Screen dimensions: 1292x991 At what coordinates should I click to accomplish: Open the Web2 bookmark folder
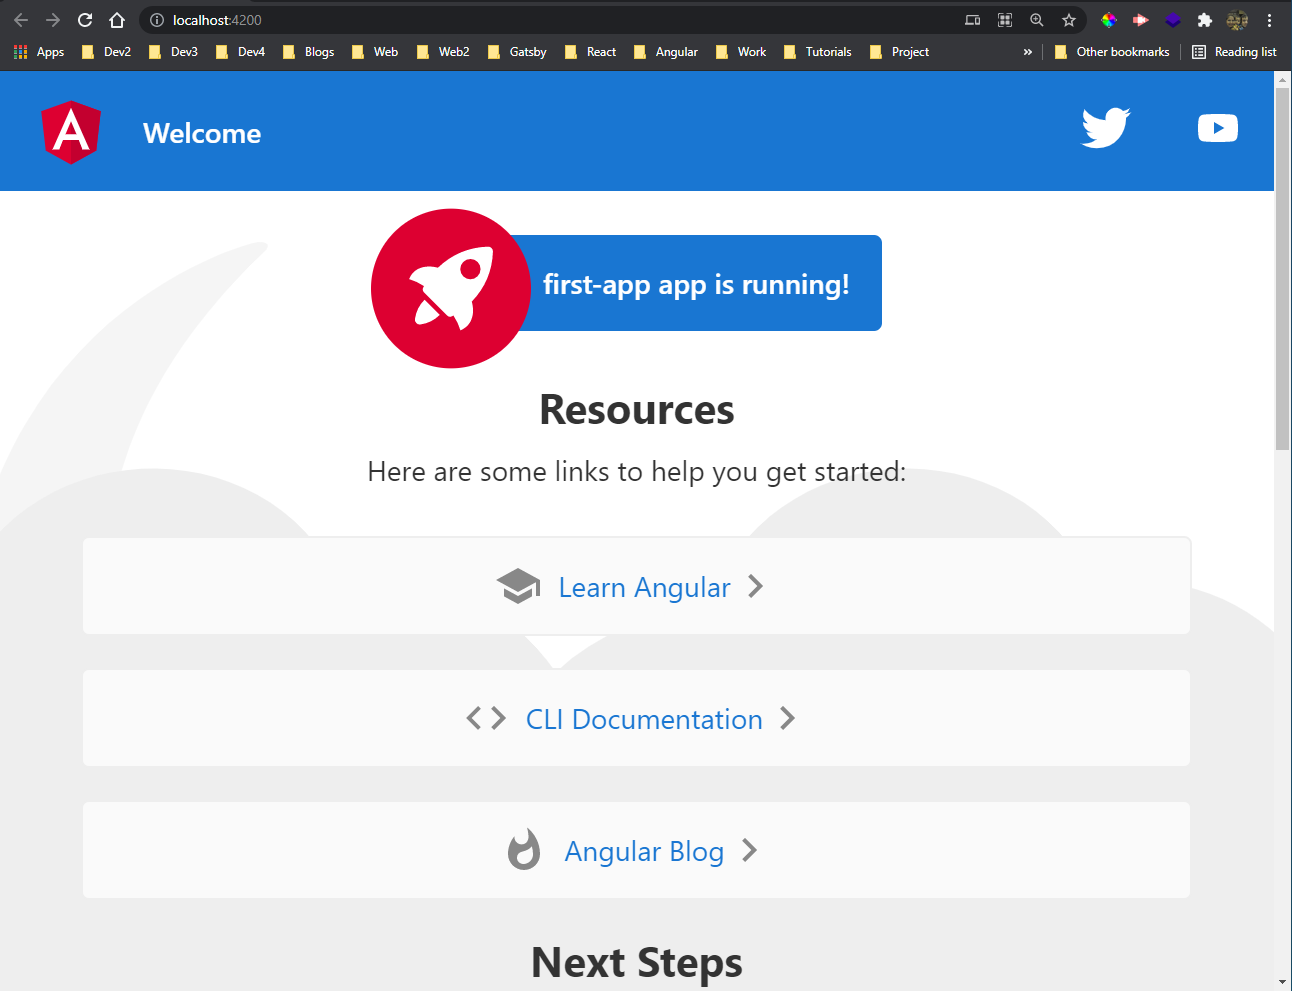click(443, 52)
